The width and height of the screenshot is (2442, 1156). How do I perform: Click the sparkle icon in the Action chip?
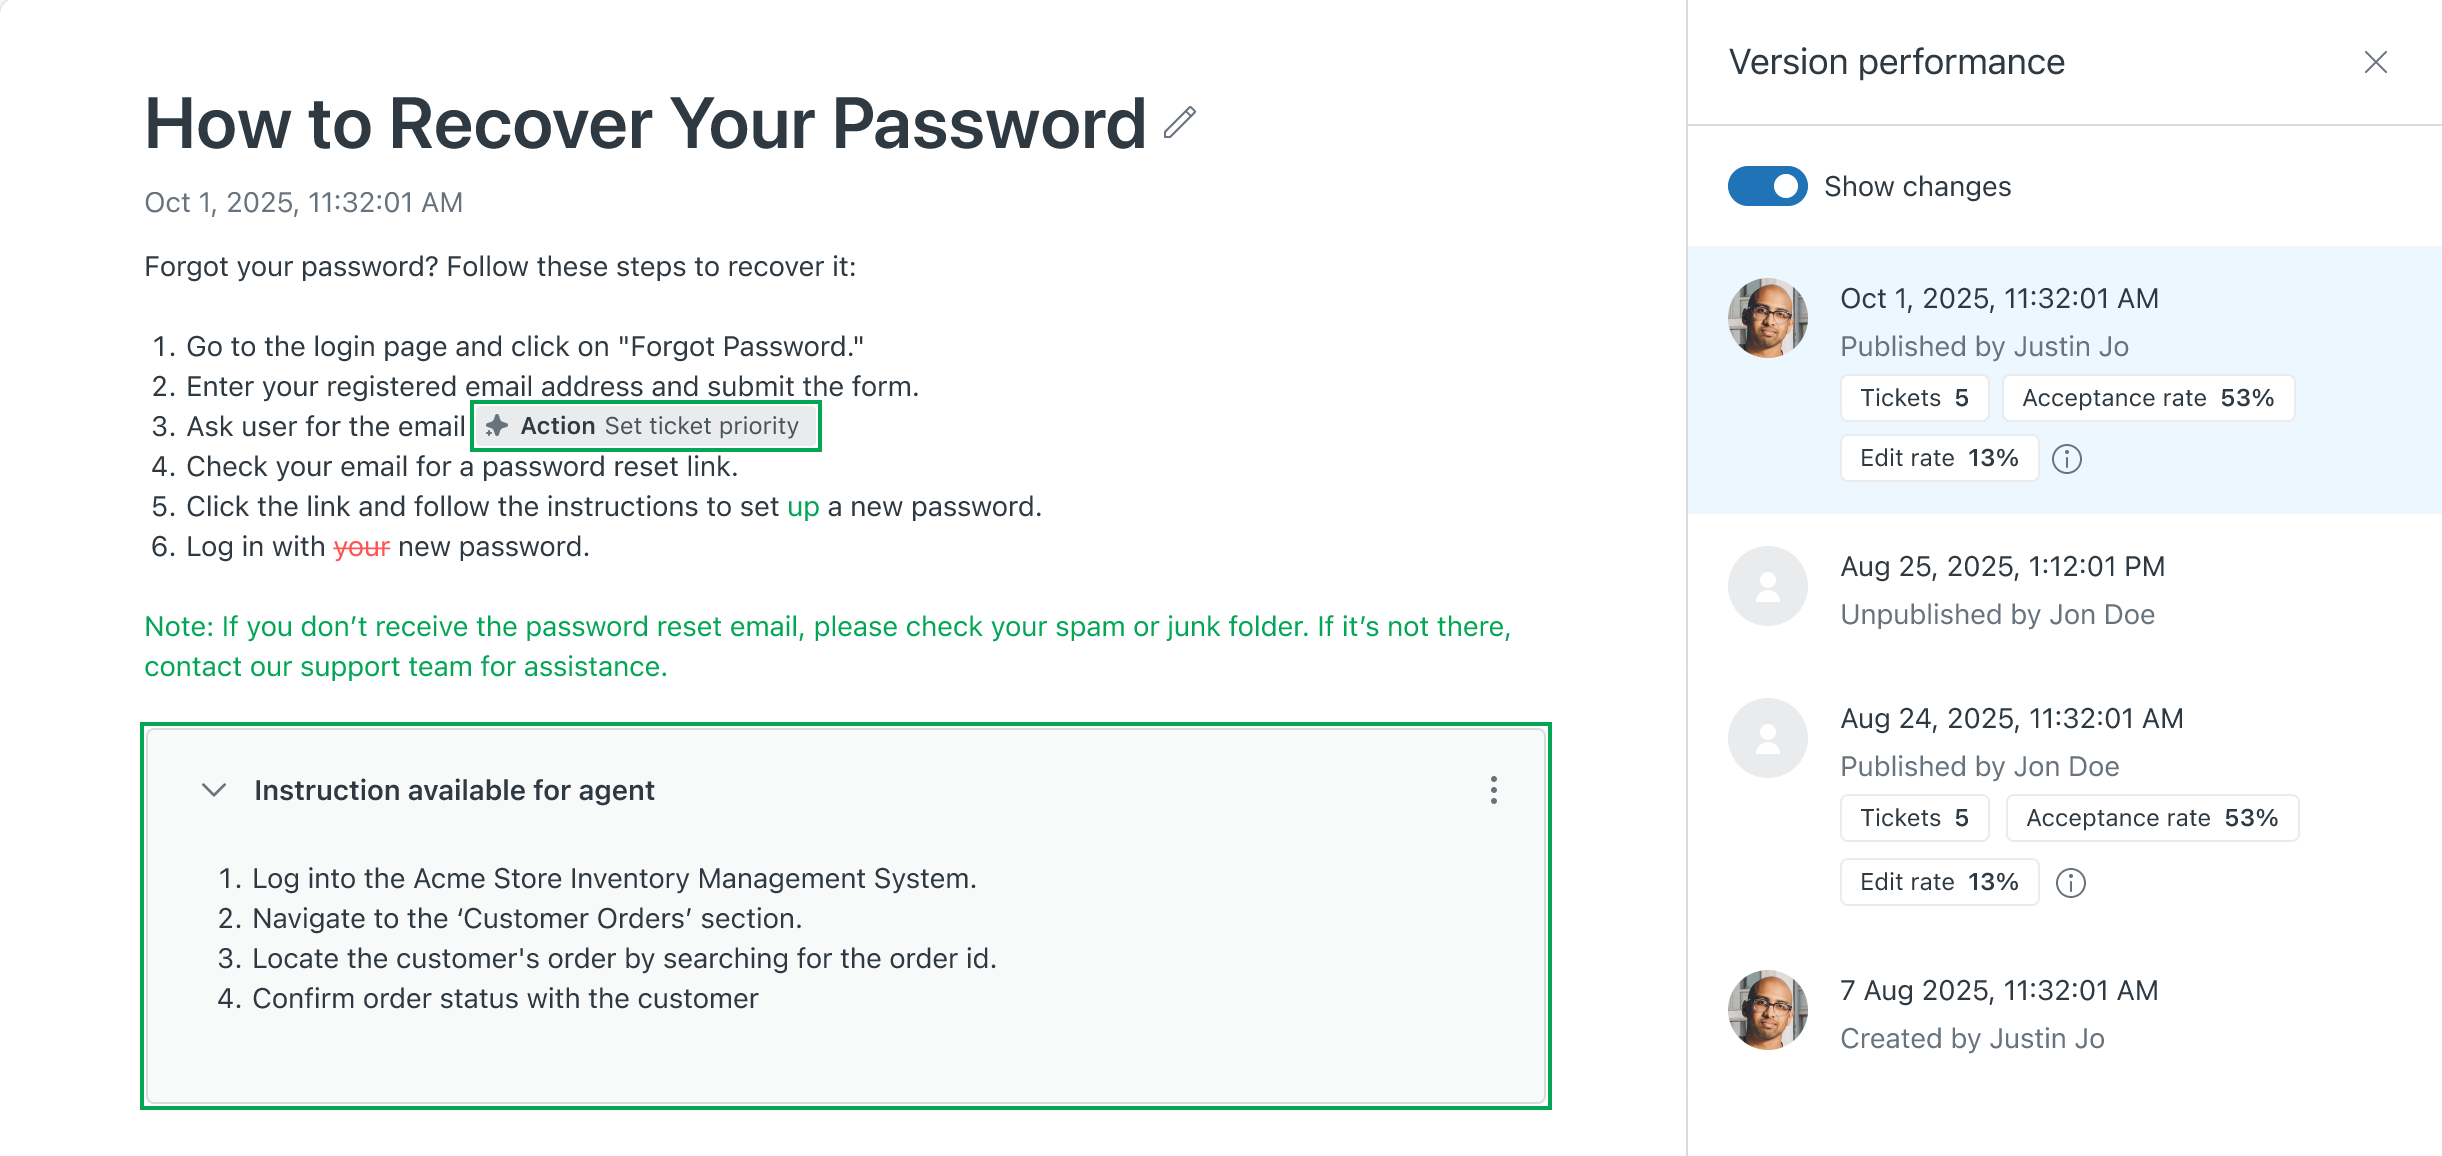[x=497, y=426]
